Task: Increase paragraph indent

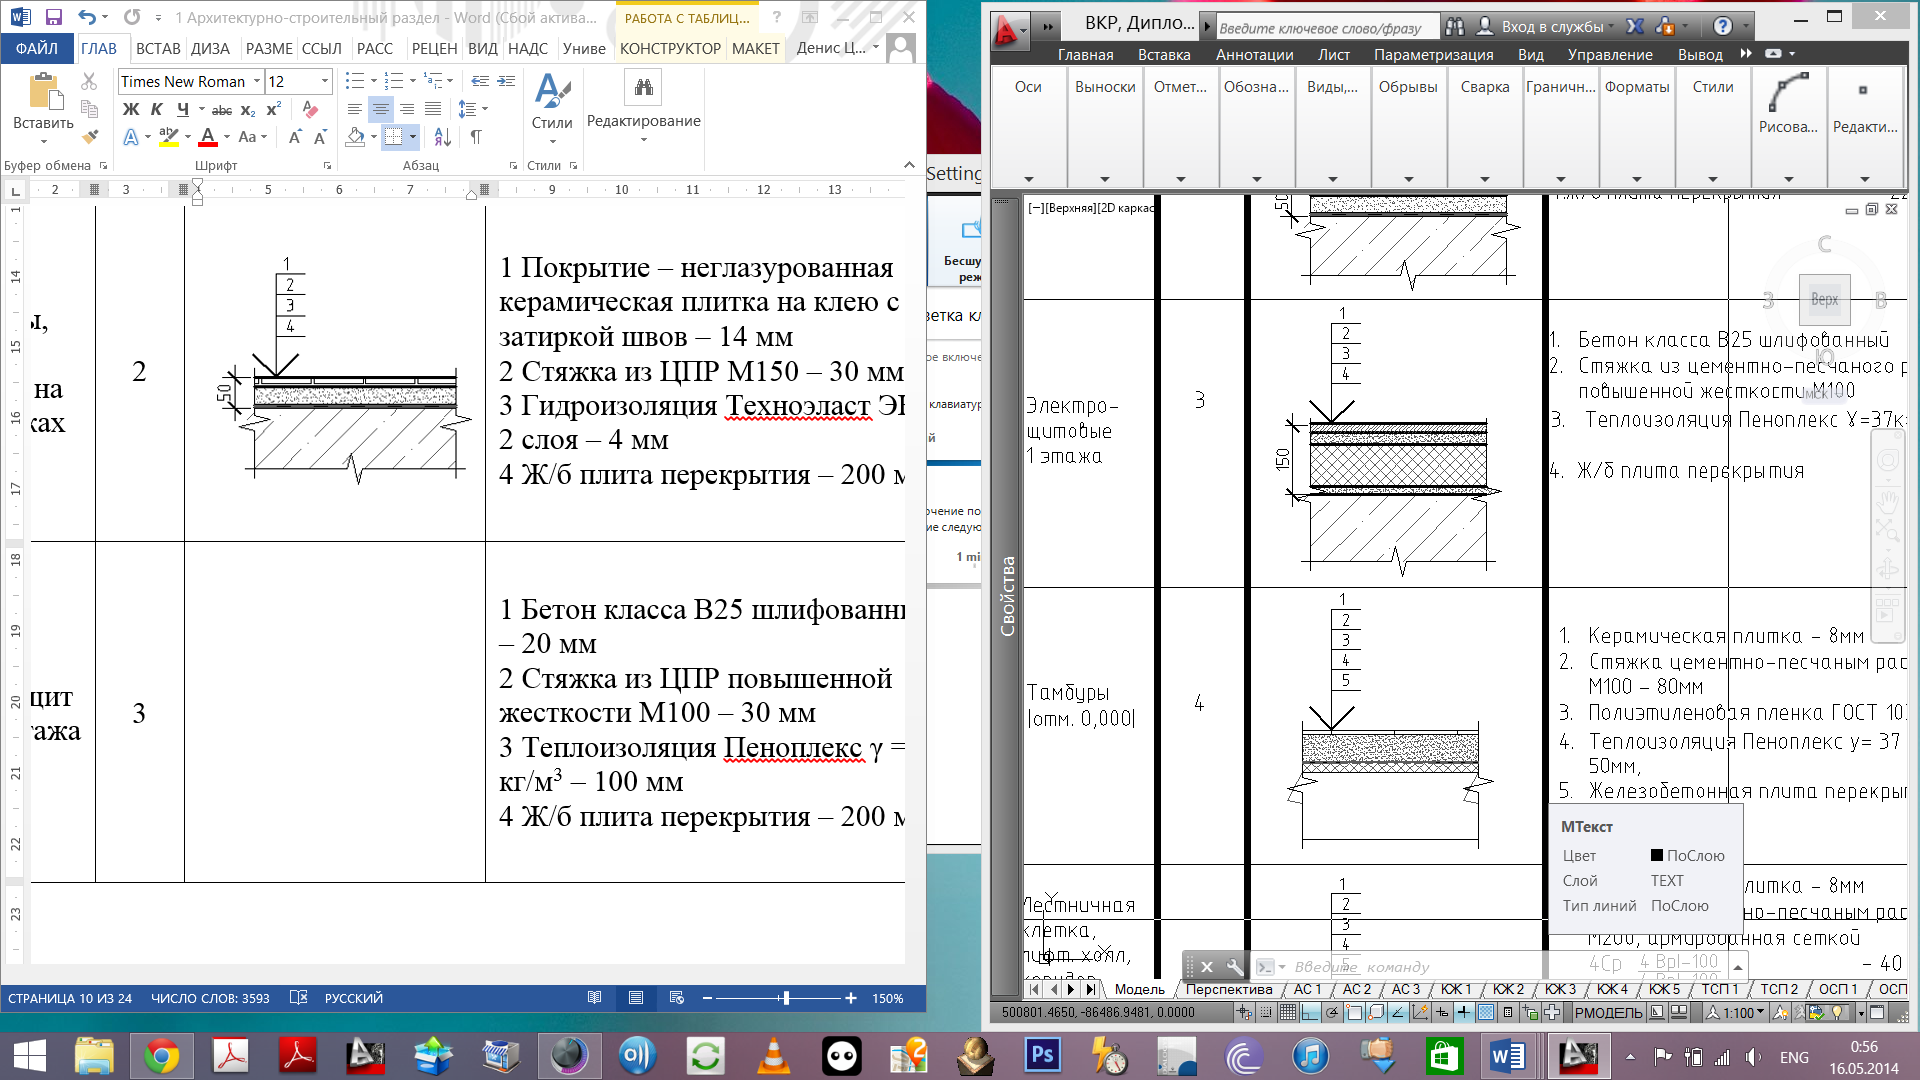Action: coord(506,81)
